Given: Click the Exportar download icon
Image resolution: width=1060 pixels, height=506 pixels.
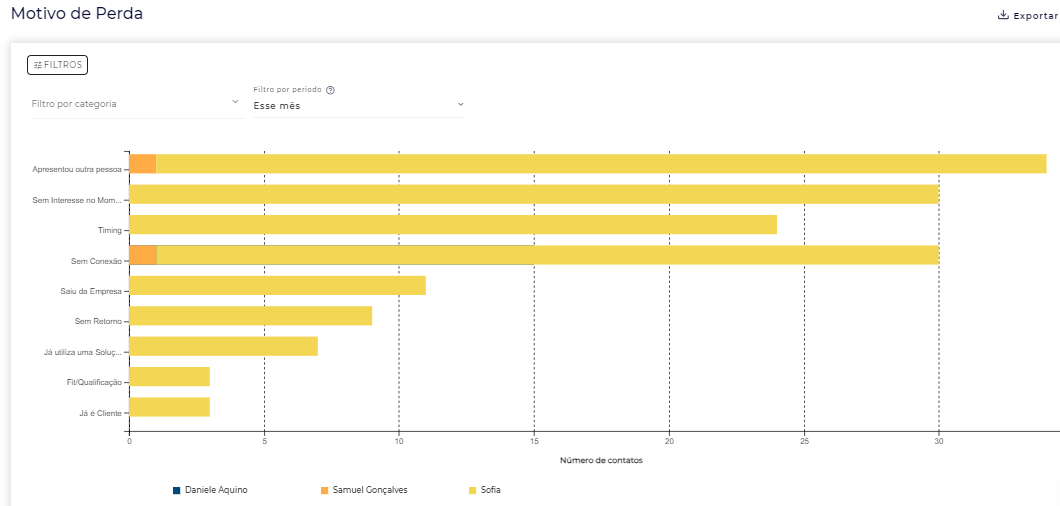Looking at the screenshot, I should click(x=1003, y=16).
